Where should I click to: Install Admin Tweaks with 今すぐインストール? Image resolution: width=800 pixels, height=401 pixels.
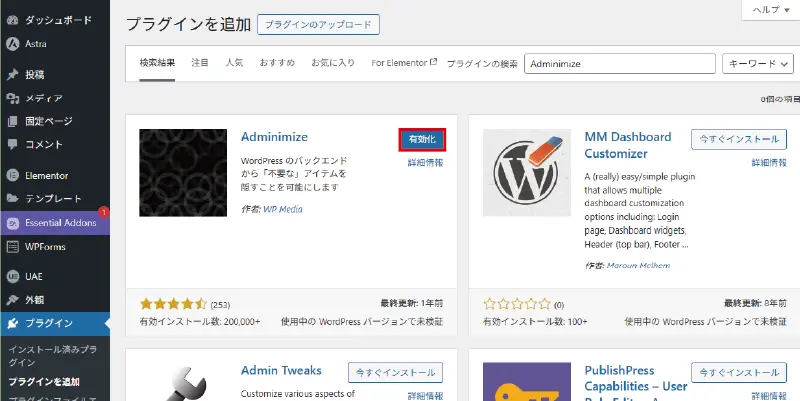[395, 373]
